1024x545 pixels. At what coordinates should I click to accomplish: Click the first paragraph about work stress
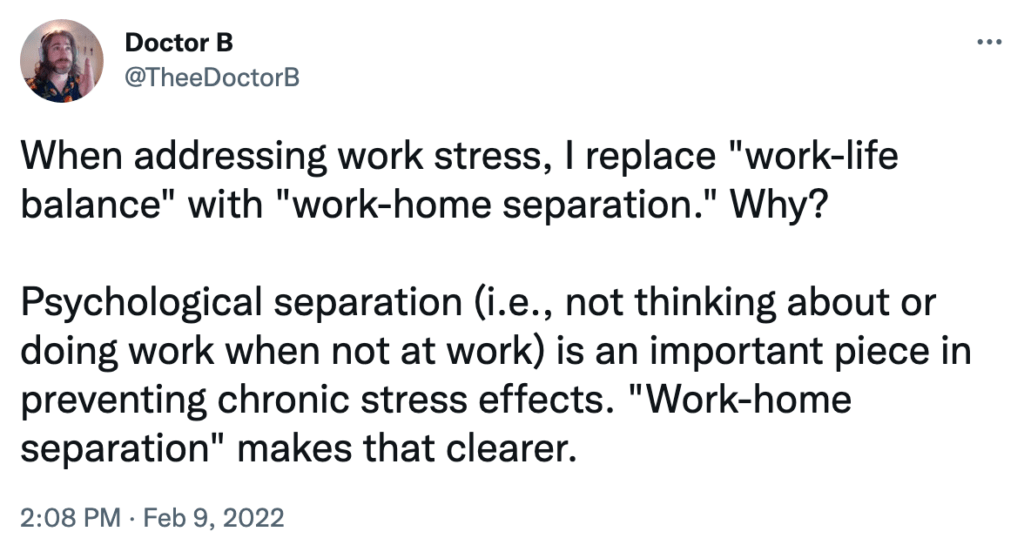(x=459, y=180)
